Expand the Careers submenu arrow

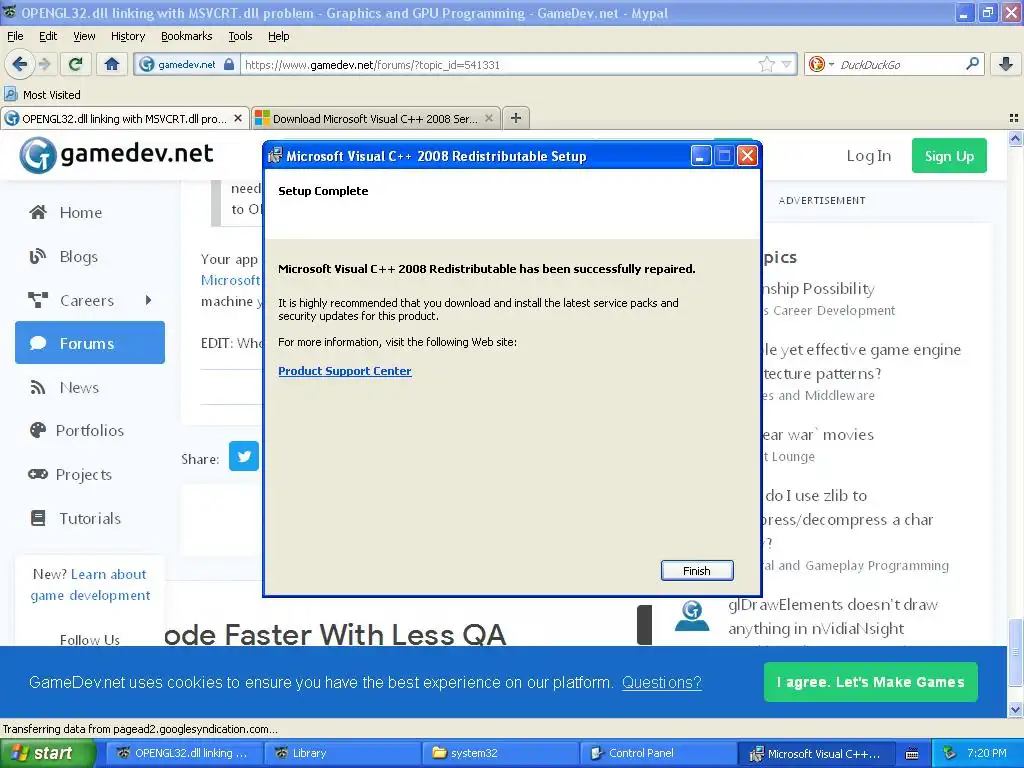coord(148,300)
